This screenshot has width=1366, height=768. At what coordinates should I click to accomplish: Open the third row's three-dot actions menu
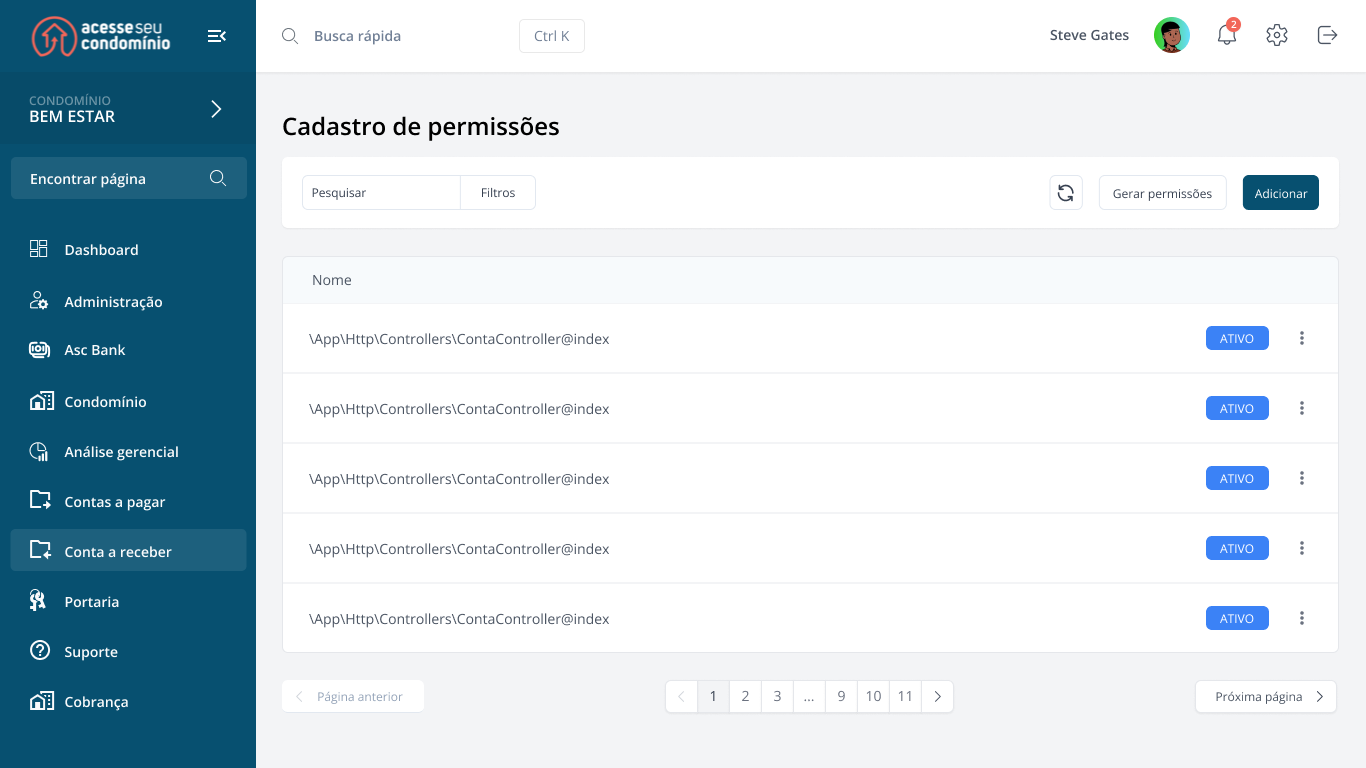click(x=1302, y=478)
